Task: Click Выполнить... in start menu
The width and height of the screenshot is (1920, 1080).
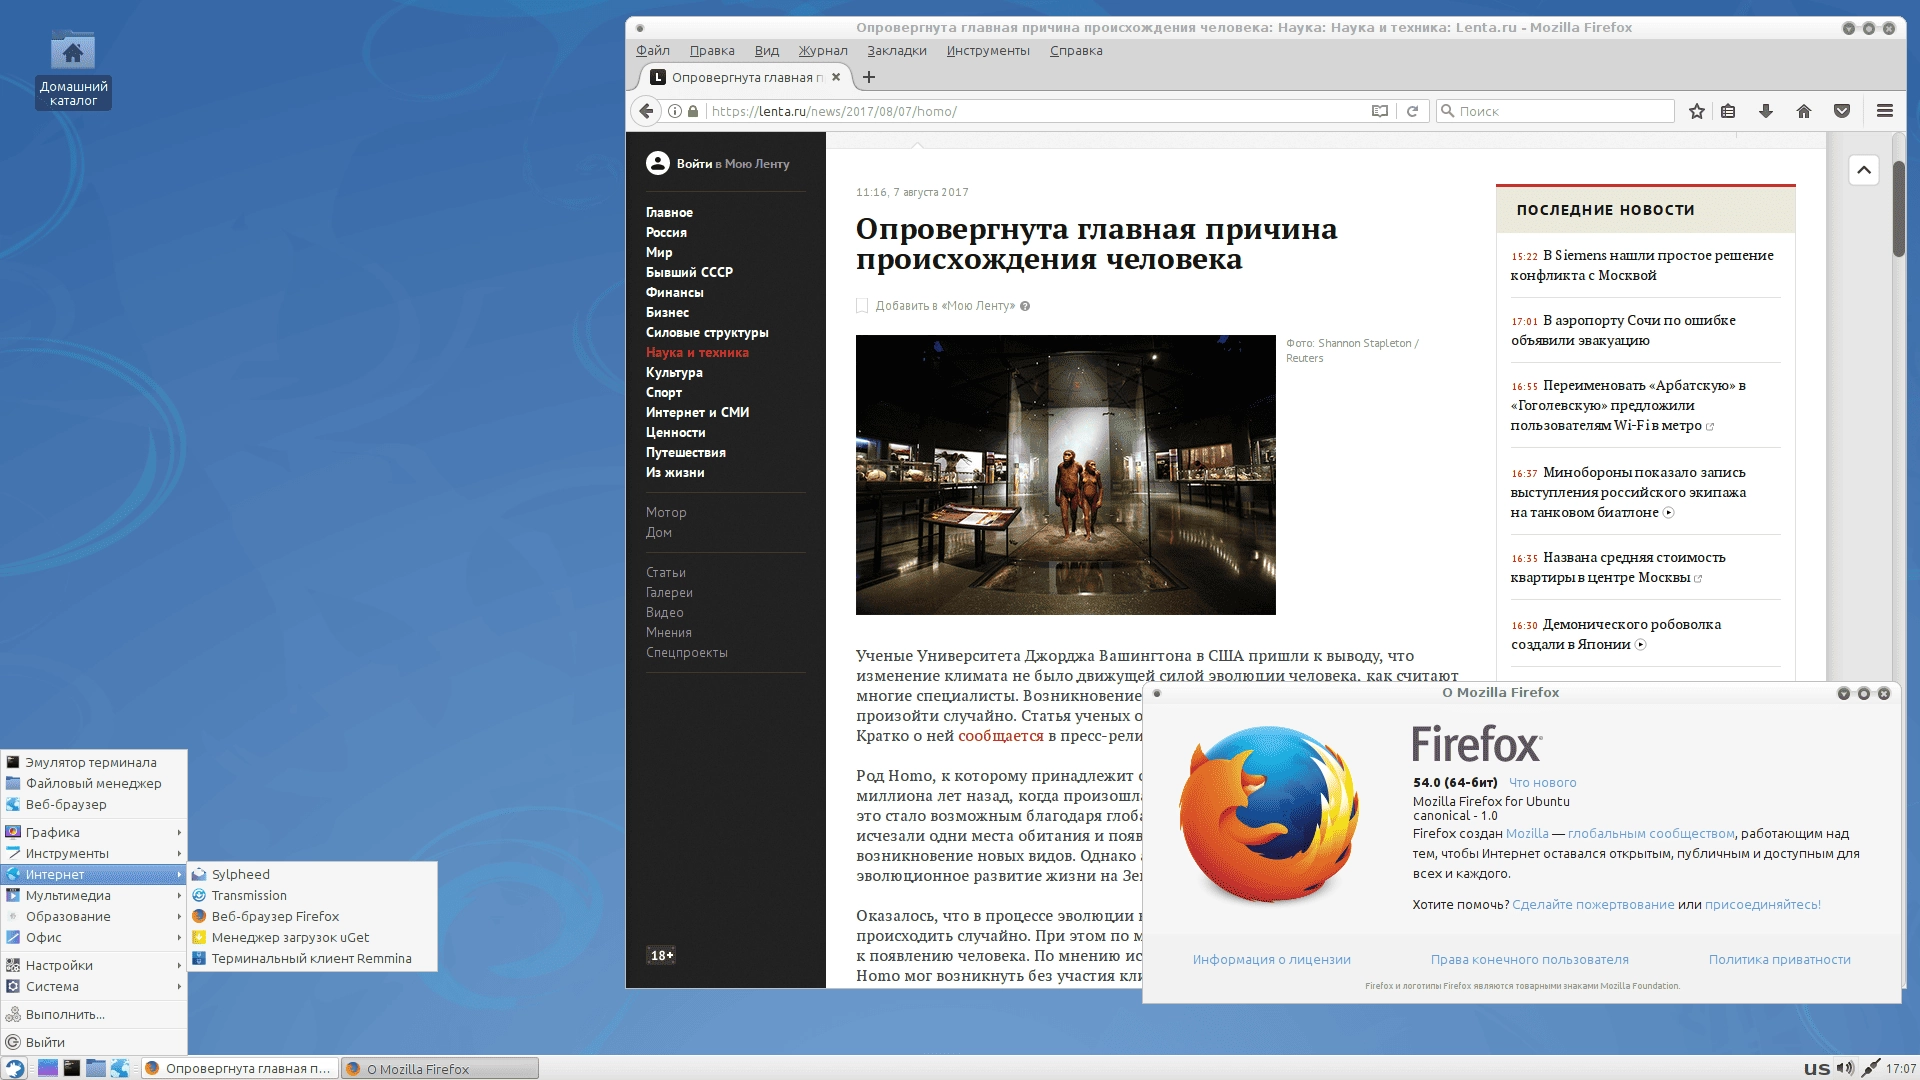Action: point(94,1014)
